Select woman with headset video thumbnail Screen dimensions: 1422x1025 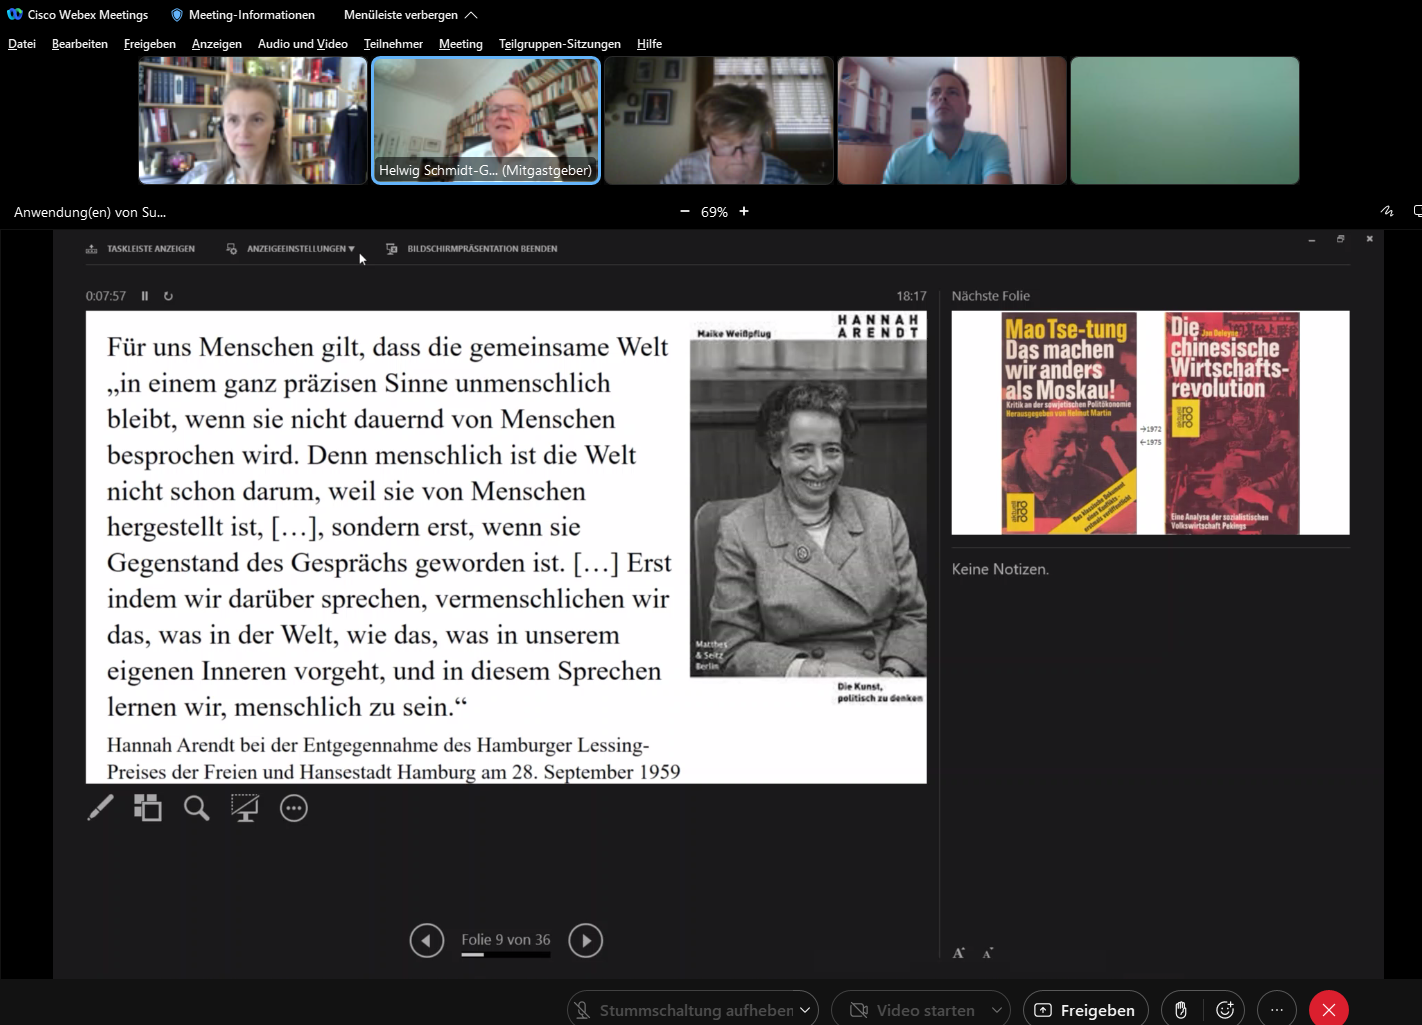253,121
